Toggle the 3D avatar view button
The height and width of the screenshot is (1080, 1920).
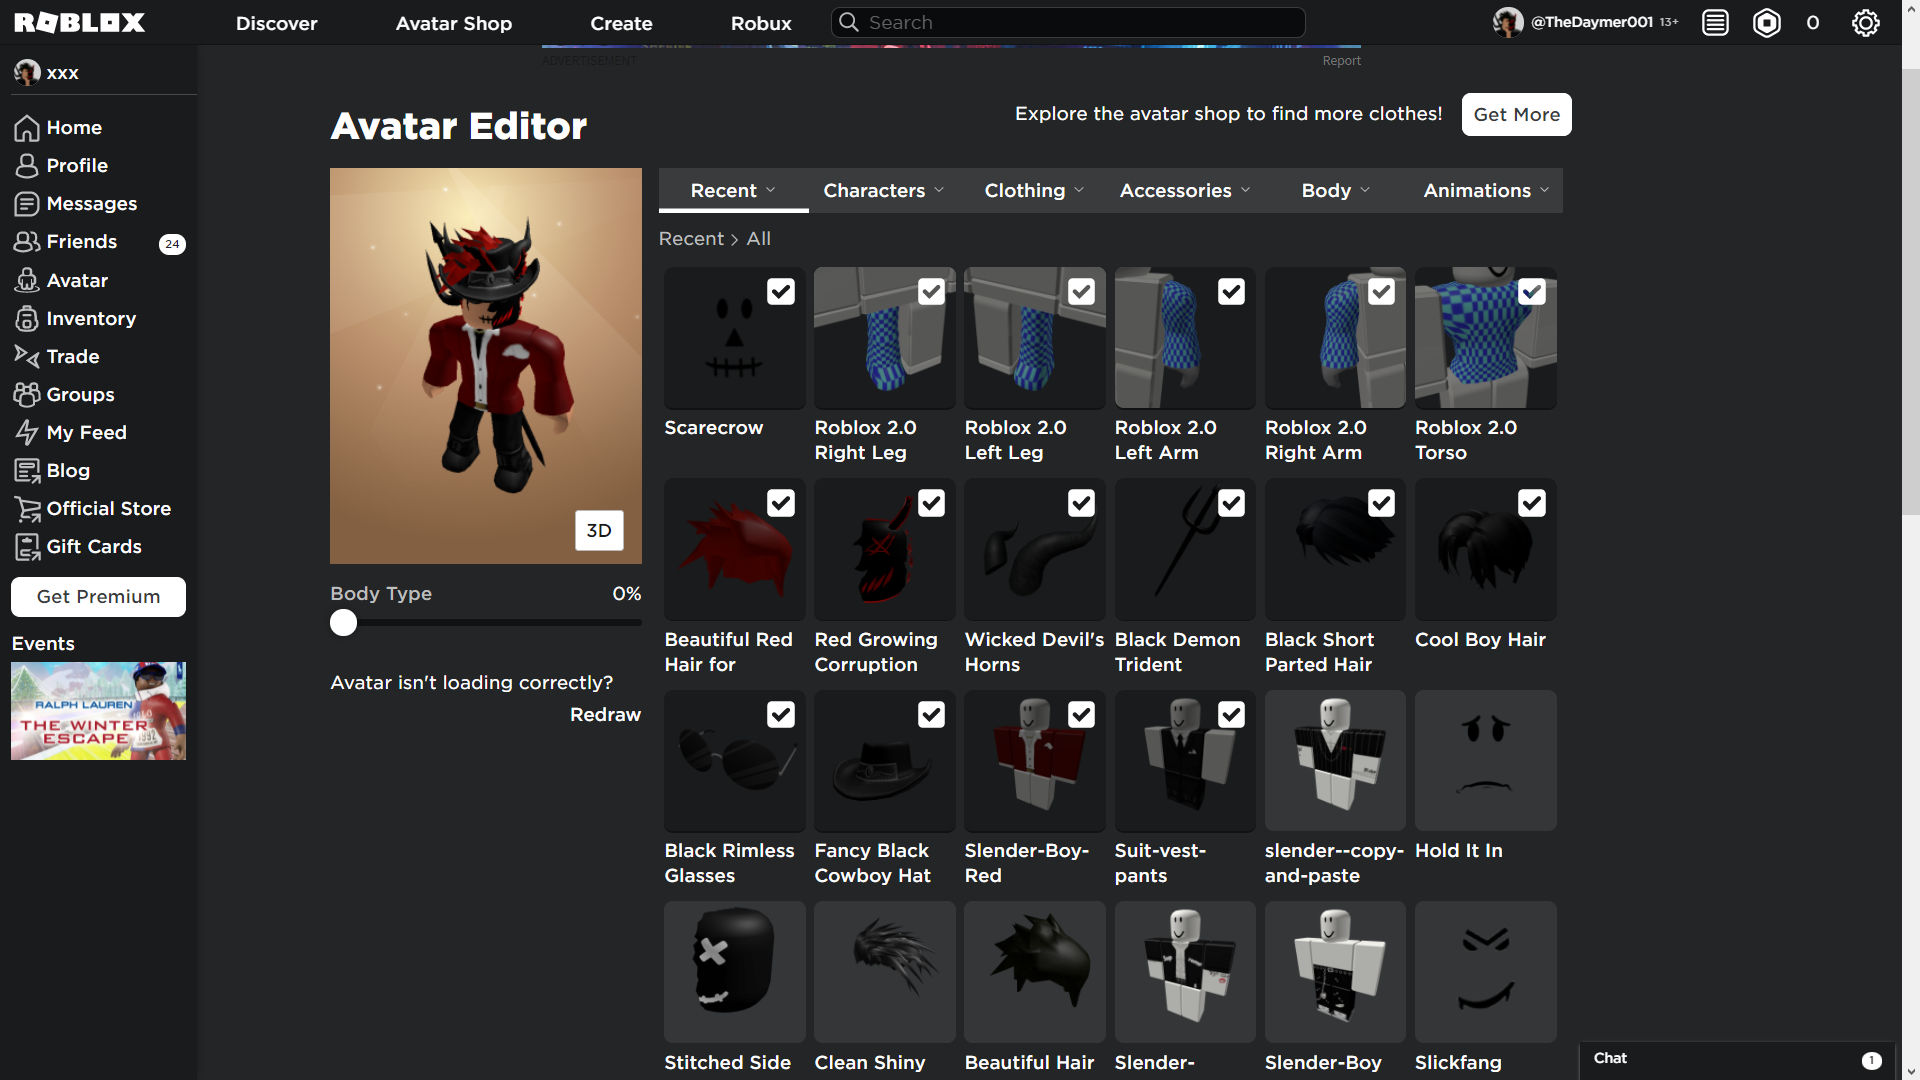tap(599, 531)
